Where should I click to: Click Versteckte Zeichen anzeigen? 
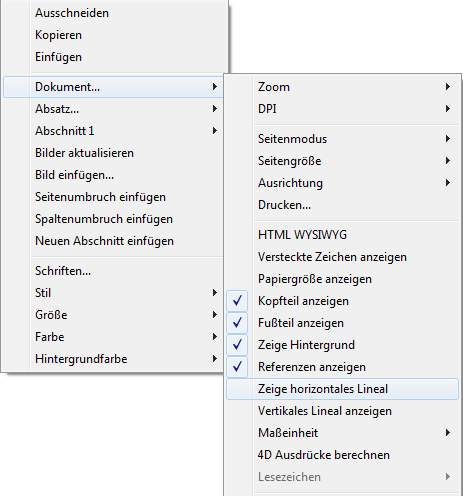tap(342, 257)
